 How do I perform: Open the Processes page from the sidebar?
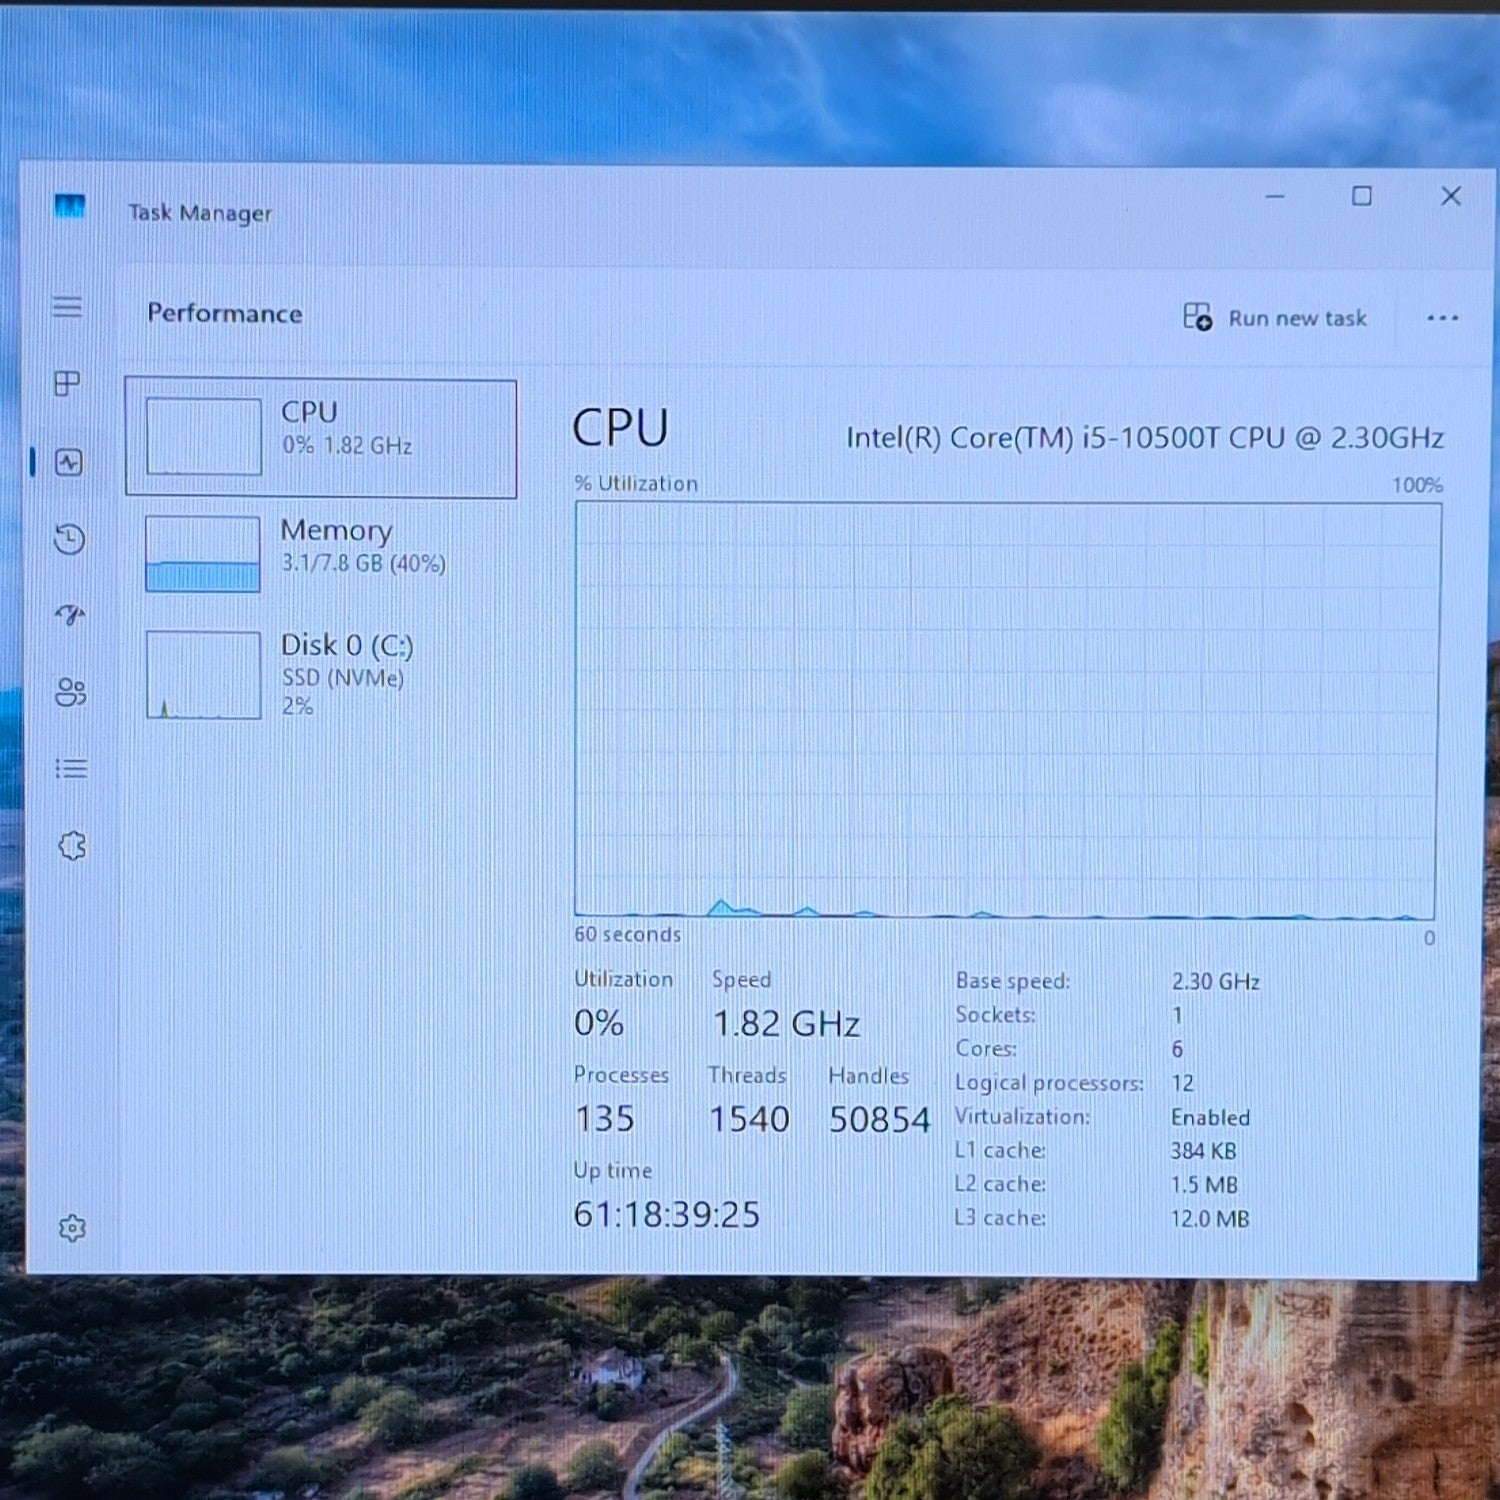coord(67,383)
